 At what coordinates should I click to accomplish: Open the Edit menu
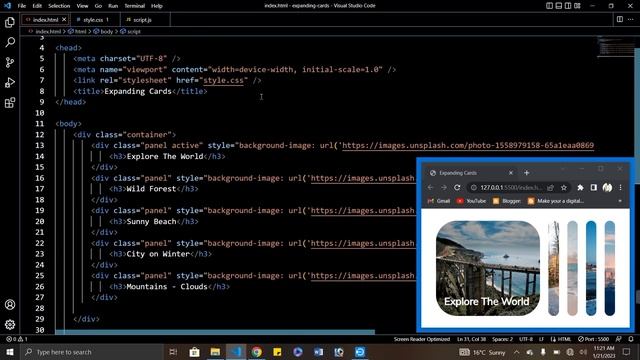coord(37,6)
